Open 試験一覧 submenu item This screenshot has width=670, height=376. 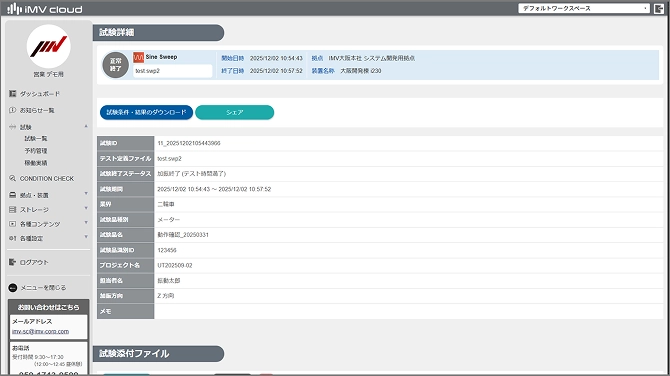tap(36, 138)
